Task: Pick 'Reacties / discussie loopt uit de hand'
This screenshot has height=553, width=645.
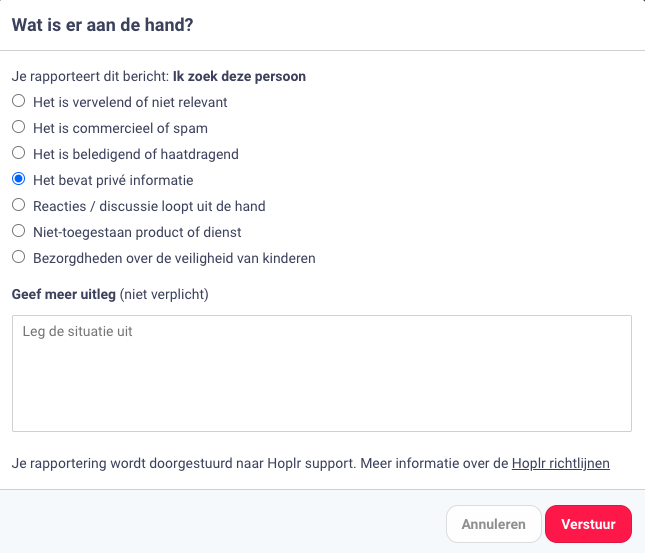Action: click(x=18, y=205)
